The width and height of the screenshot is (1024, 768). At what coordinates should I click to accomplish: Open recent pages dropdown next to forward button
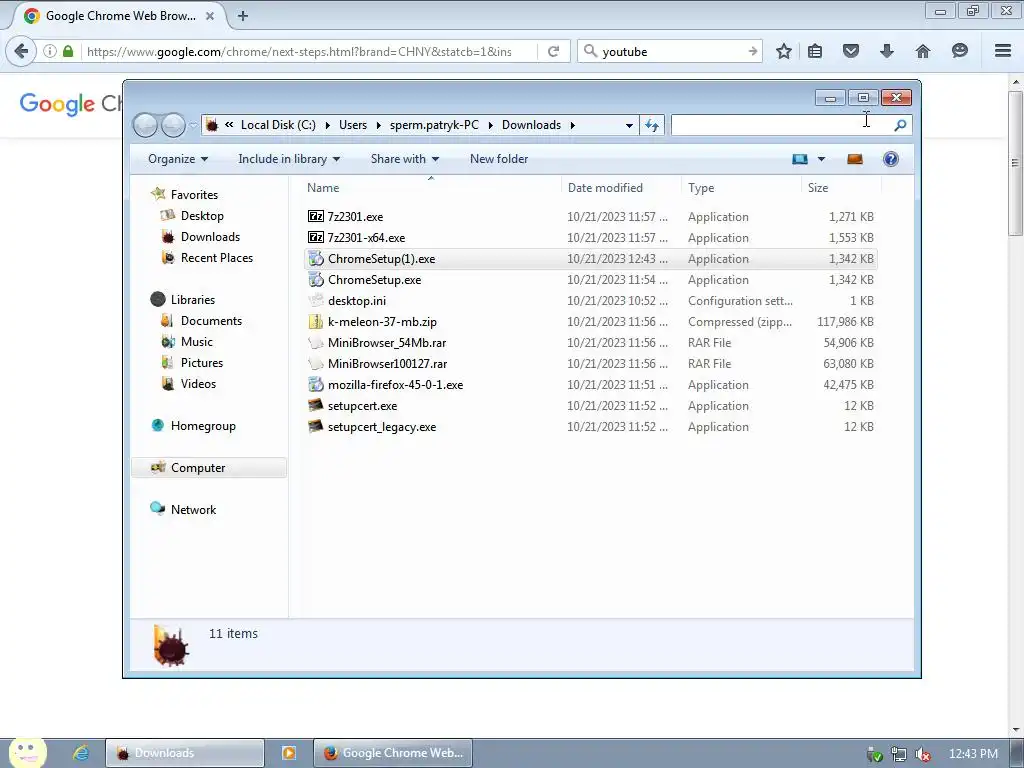[193, 125]
